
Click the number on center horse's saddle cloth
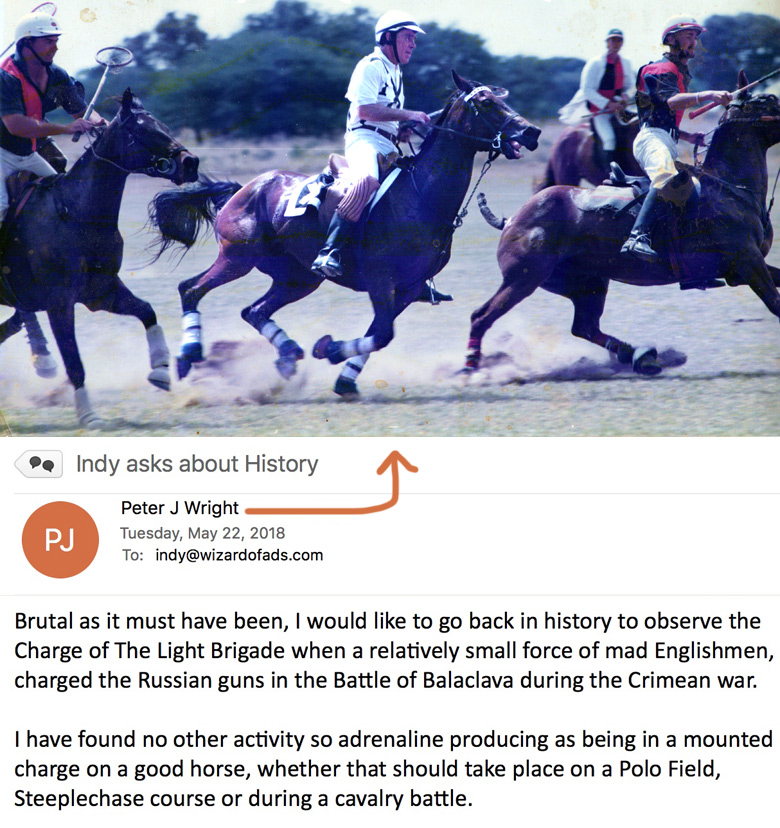pyautogui.click(x=302, y=198)
